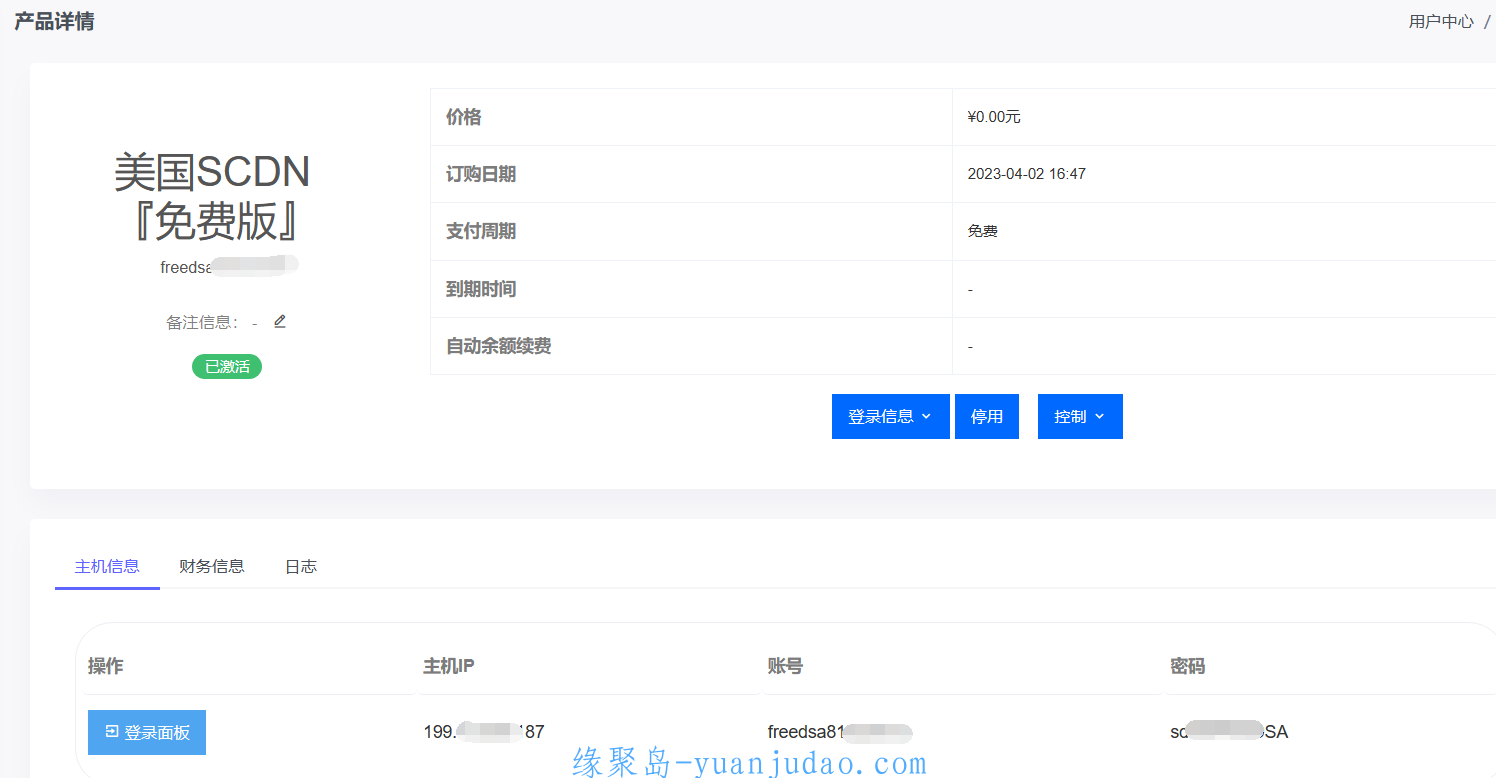Click the 自动余额续费 row label
1496x778 pixels.
pyautogui.click(x=498, y=346)
